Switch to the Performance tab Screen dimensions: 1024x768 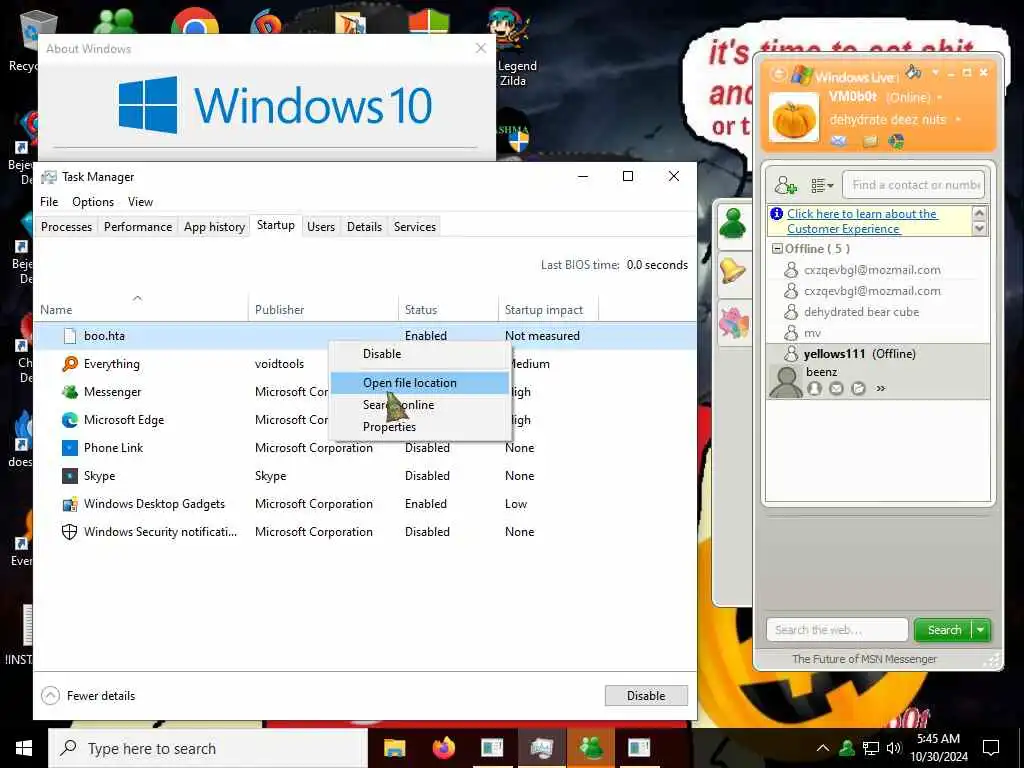click(138, 227)
